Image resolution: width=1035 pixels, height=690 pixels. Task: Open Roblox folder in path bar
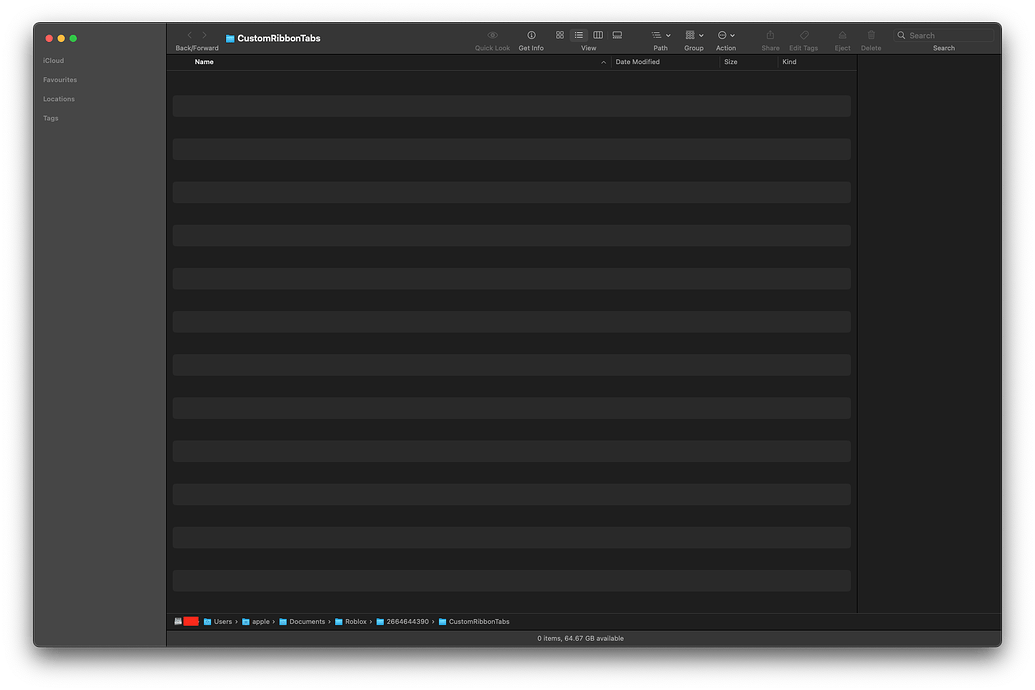pos(351,621)
